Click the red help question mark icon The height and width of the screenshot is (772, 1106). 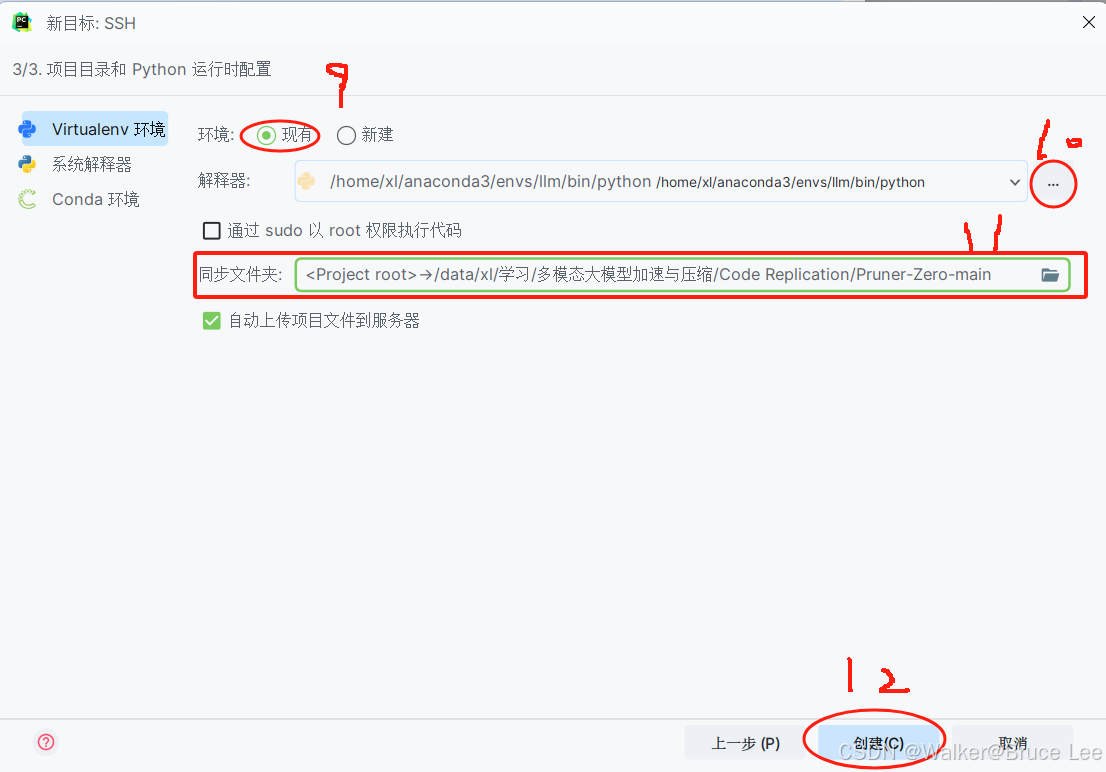(x=46, y=742)
